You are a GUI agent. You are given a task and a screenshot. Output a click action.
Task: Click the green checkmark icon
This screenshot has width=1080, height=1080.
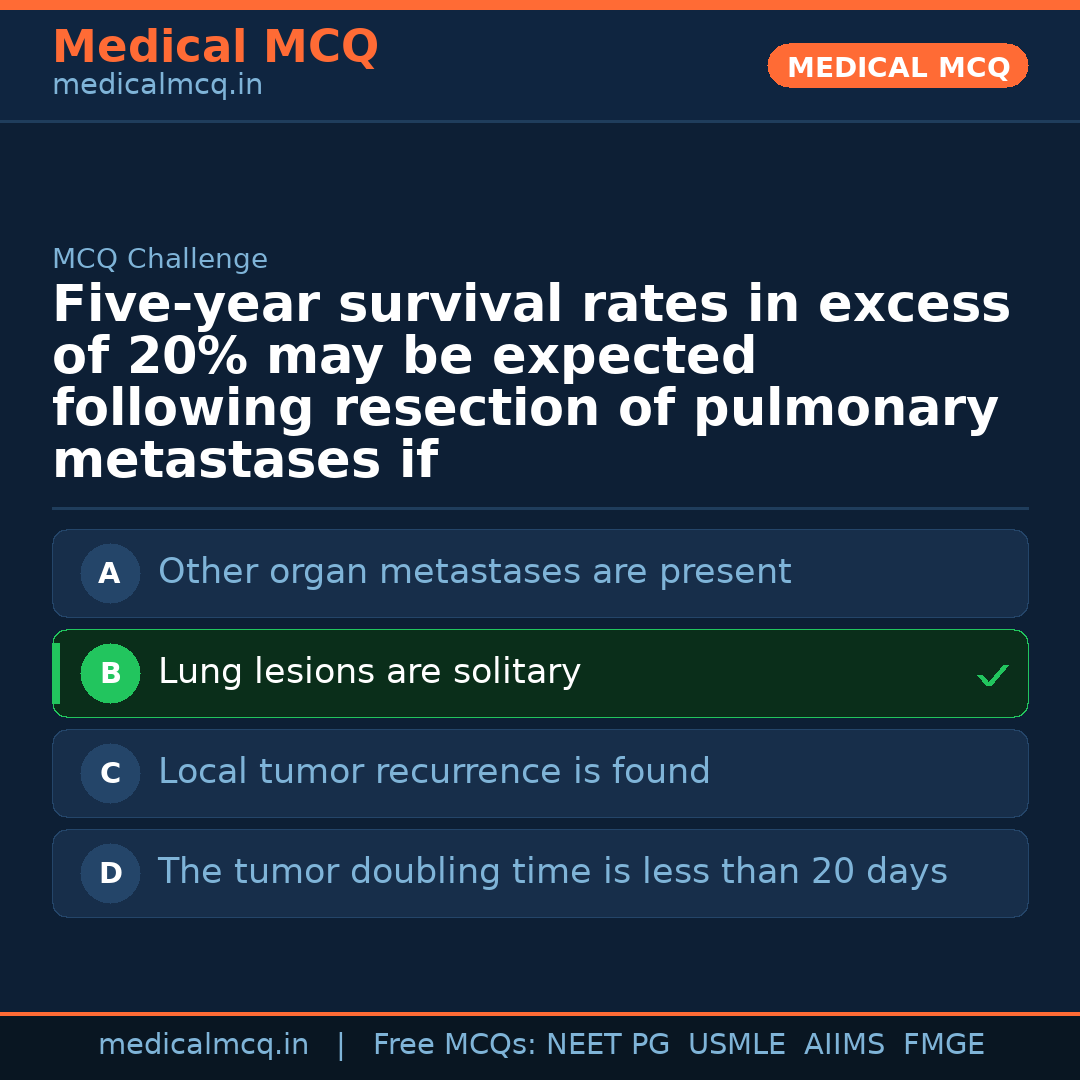click(x=992, y=676)
